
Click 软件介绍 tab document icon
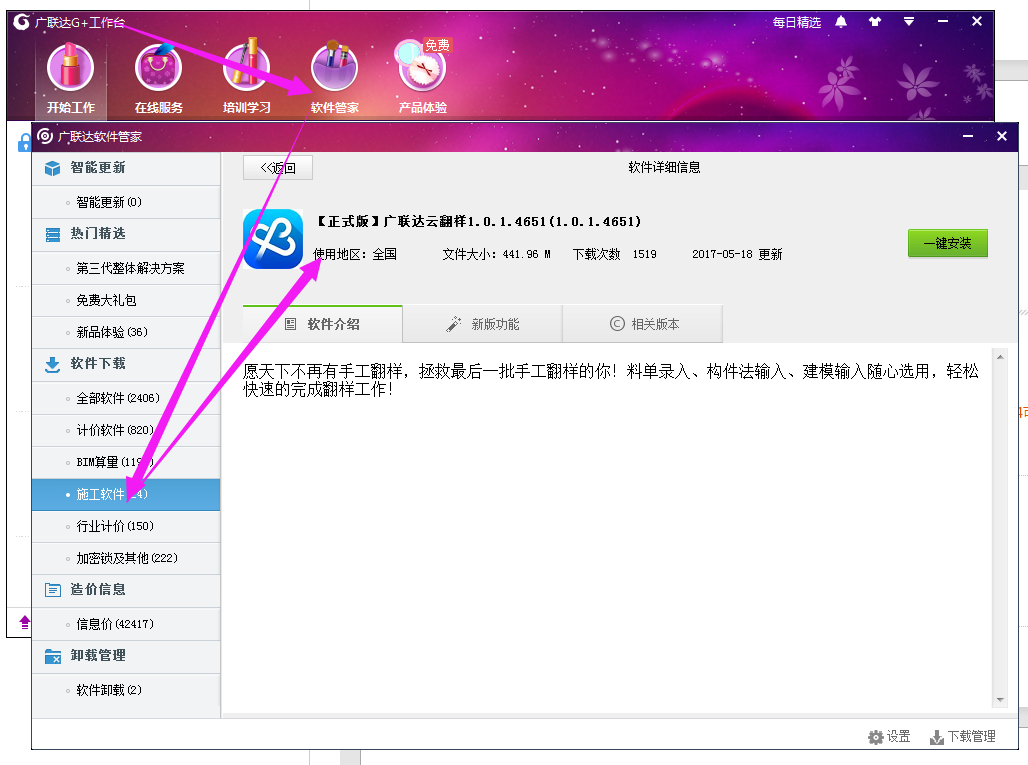pos(290,324)
